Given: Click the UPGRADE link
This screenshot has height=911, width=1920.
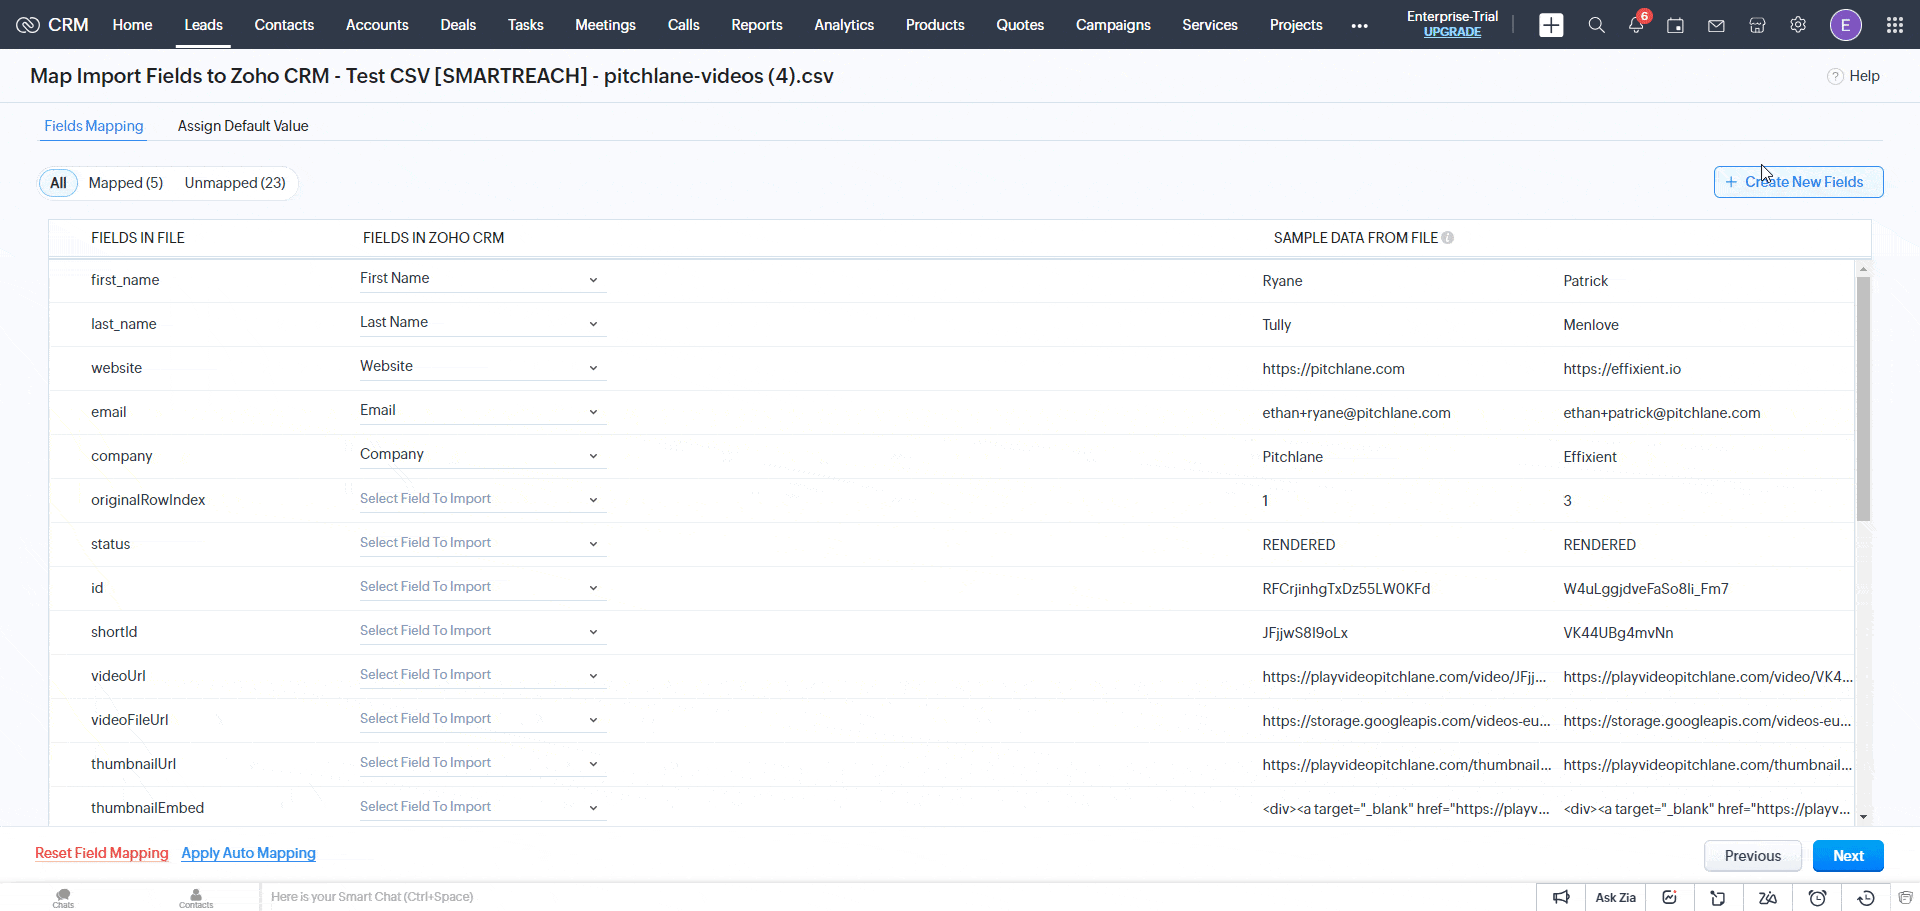Looking at the screenshot, I should tap(1452, 32).
